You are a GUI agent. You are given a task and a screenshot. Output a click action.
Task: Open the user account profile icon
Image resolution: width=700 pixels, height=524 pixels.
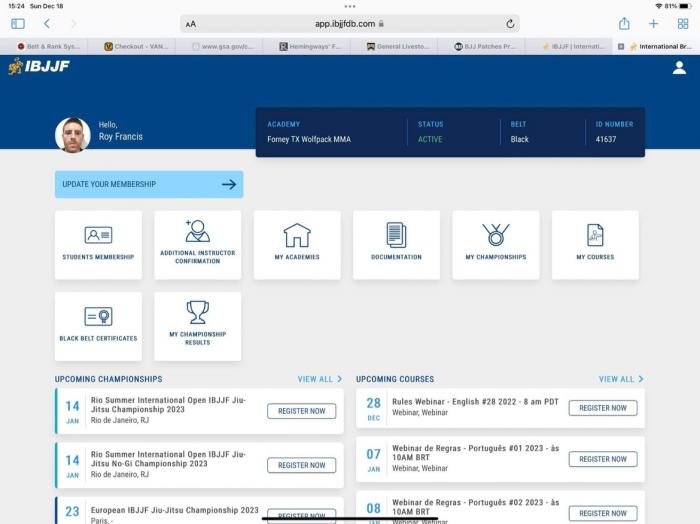pos(679,68)
